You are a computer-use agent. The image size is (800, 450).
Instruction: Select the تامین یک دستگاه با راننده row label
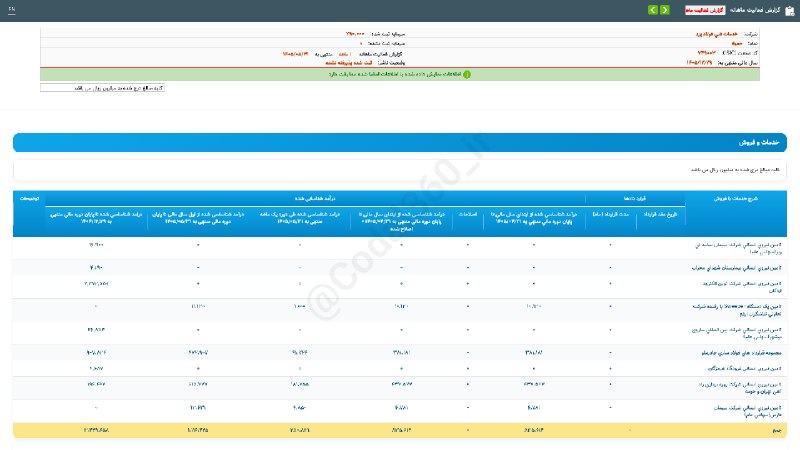pyautogui.click(x=736, y=310)
